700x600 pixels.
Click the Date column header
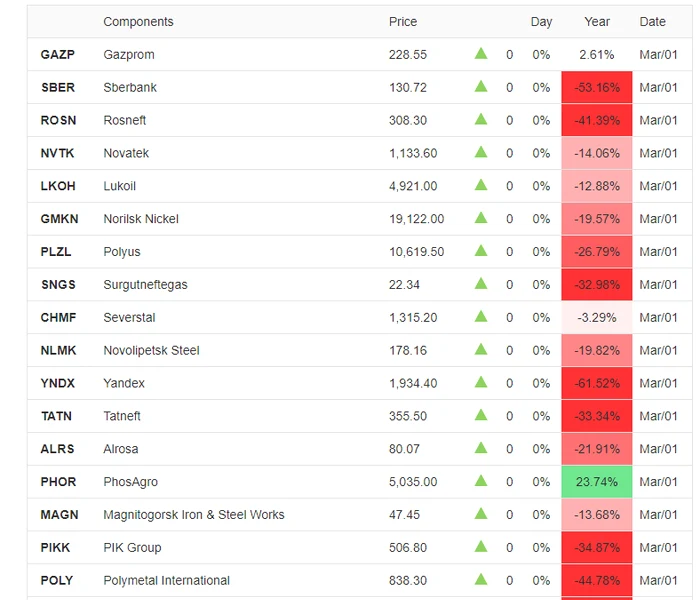coord(653,22)
